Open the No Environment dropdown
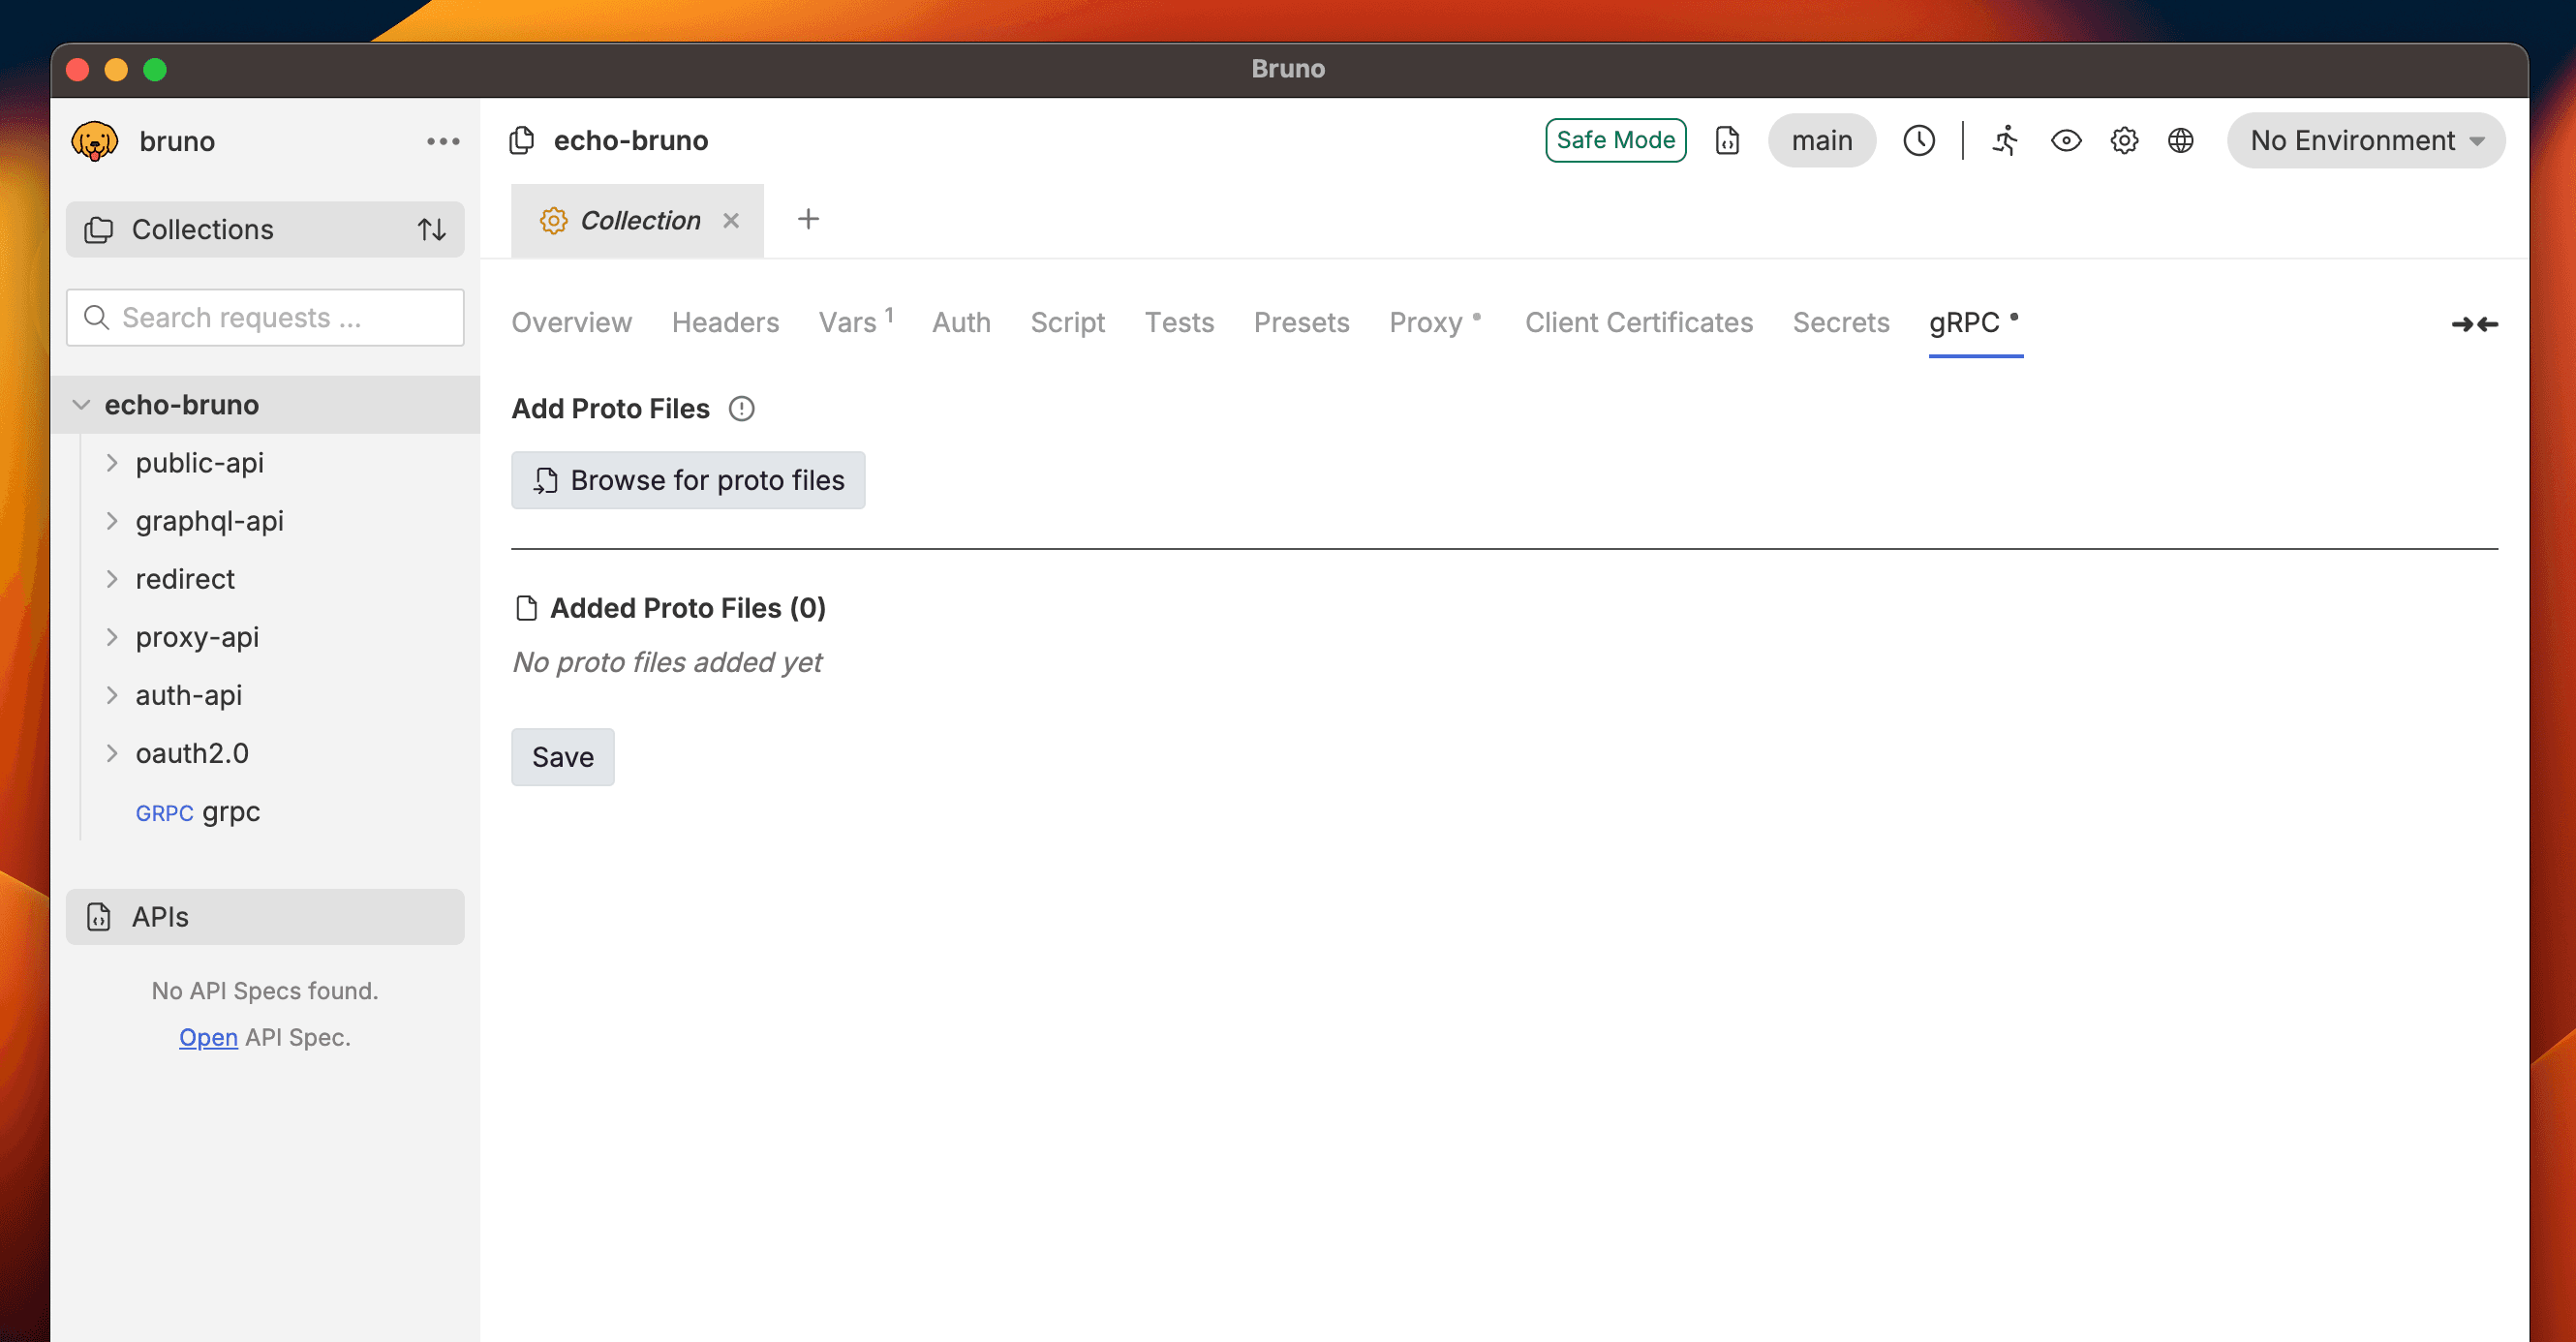The height and width of the screenshot is (1342, 2576). (2366, 141)
